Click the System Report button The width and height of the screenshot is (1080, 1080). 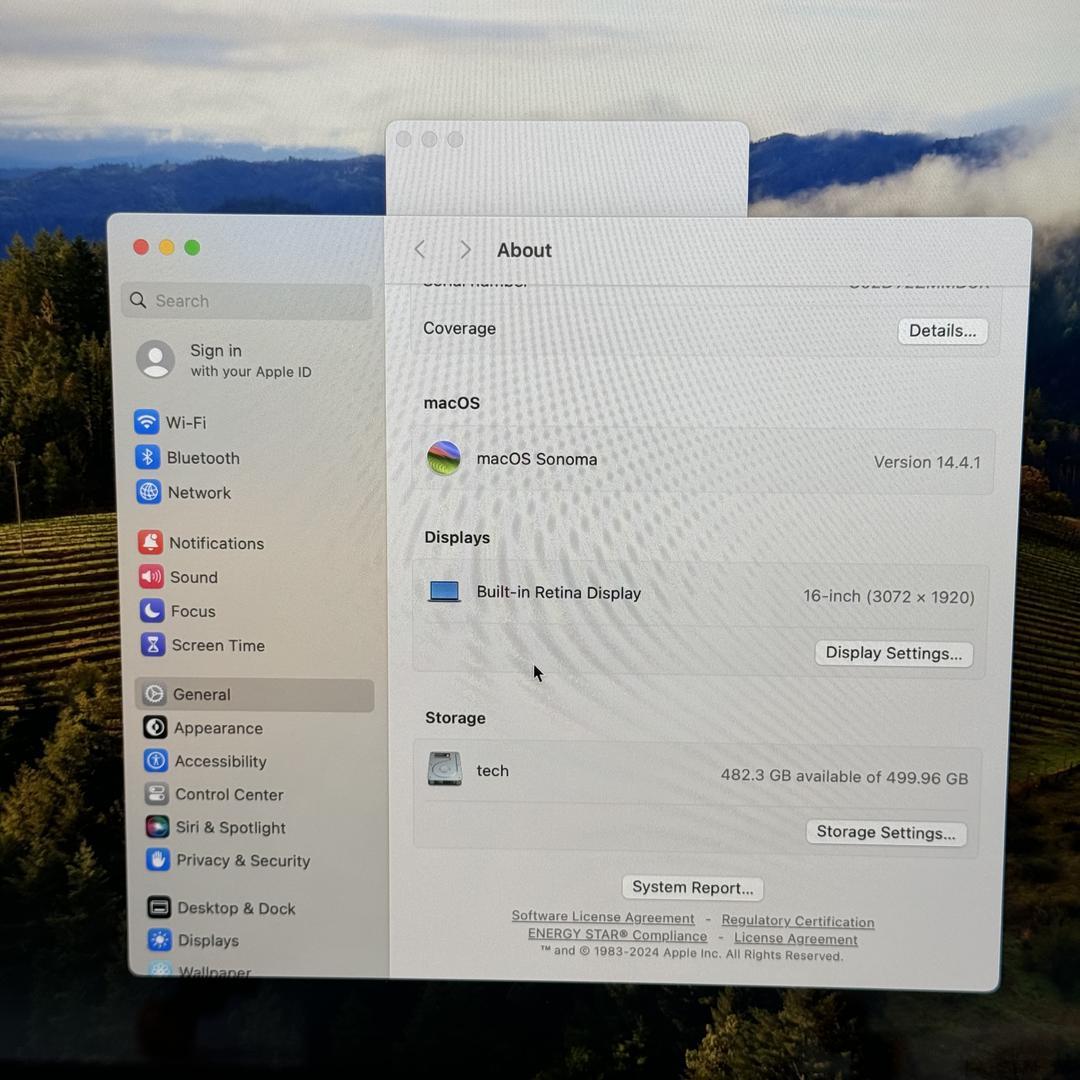coord(692,888)
